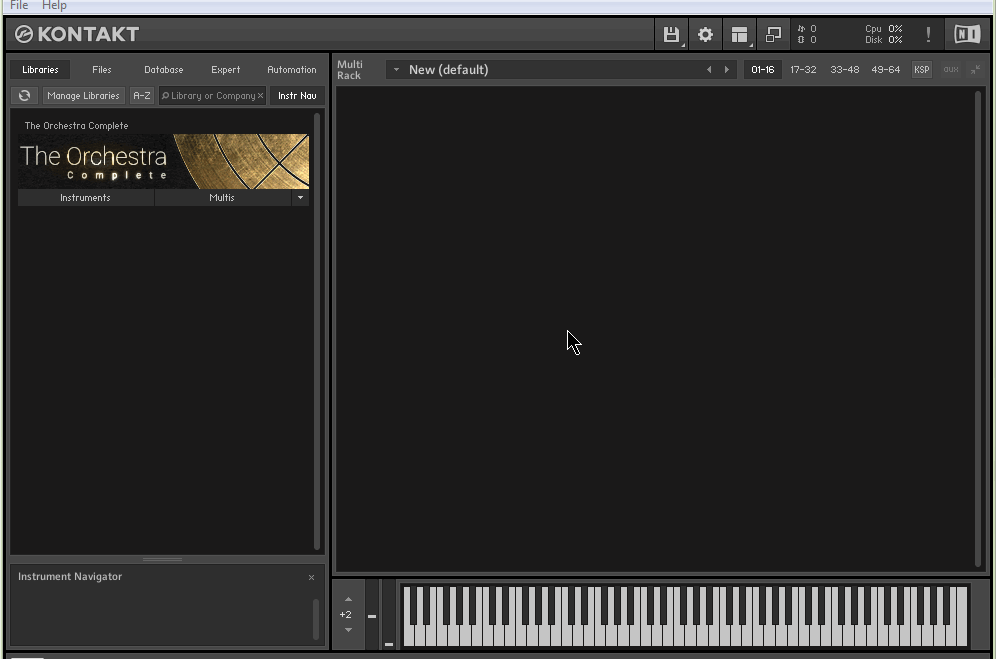996x659 pixels.
Task: Open the Help menu
Action: coord(54,6)
